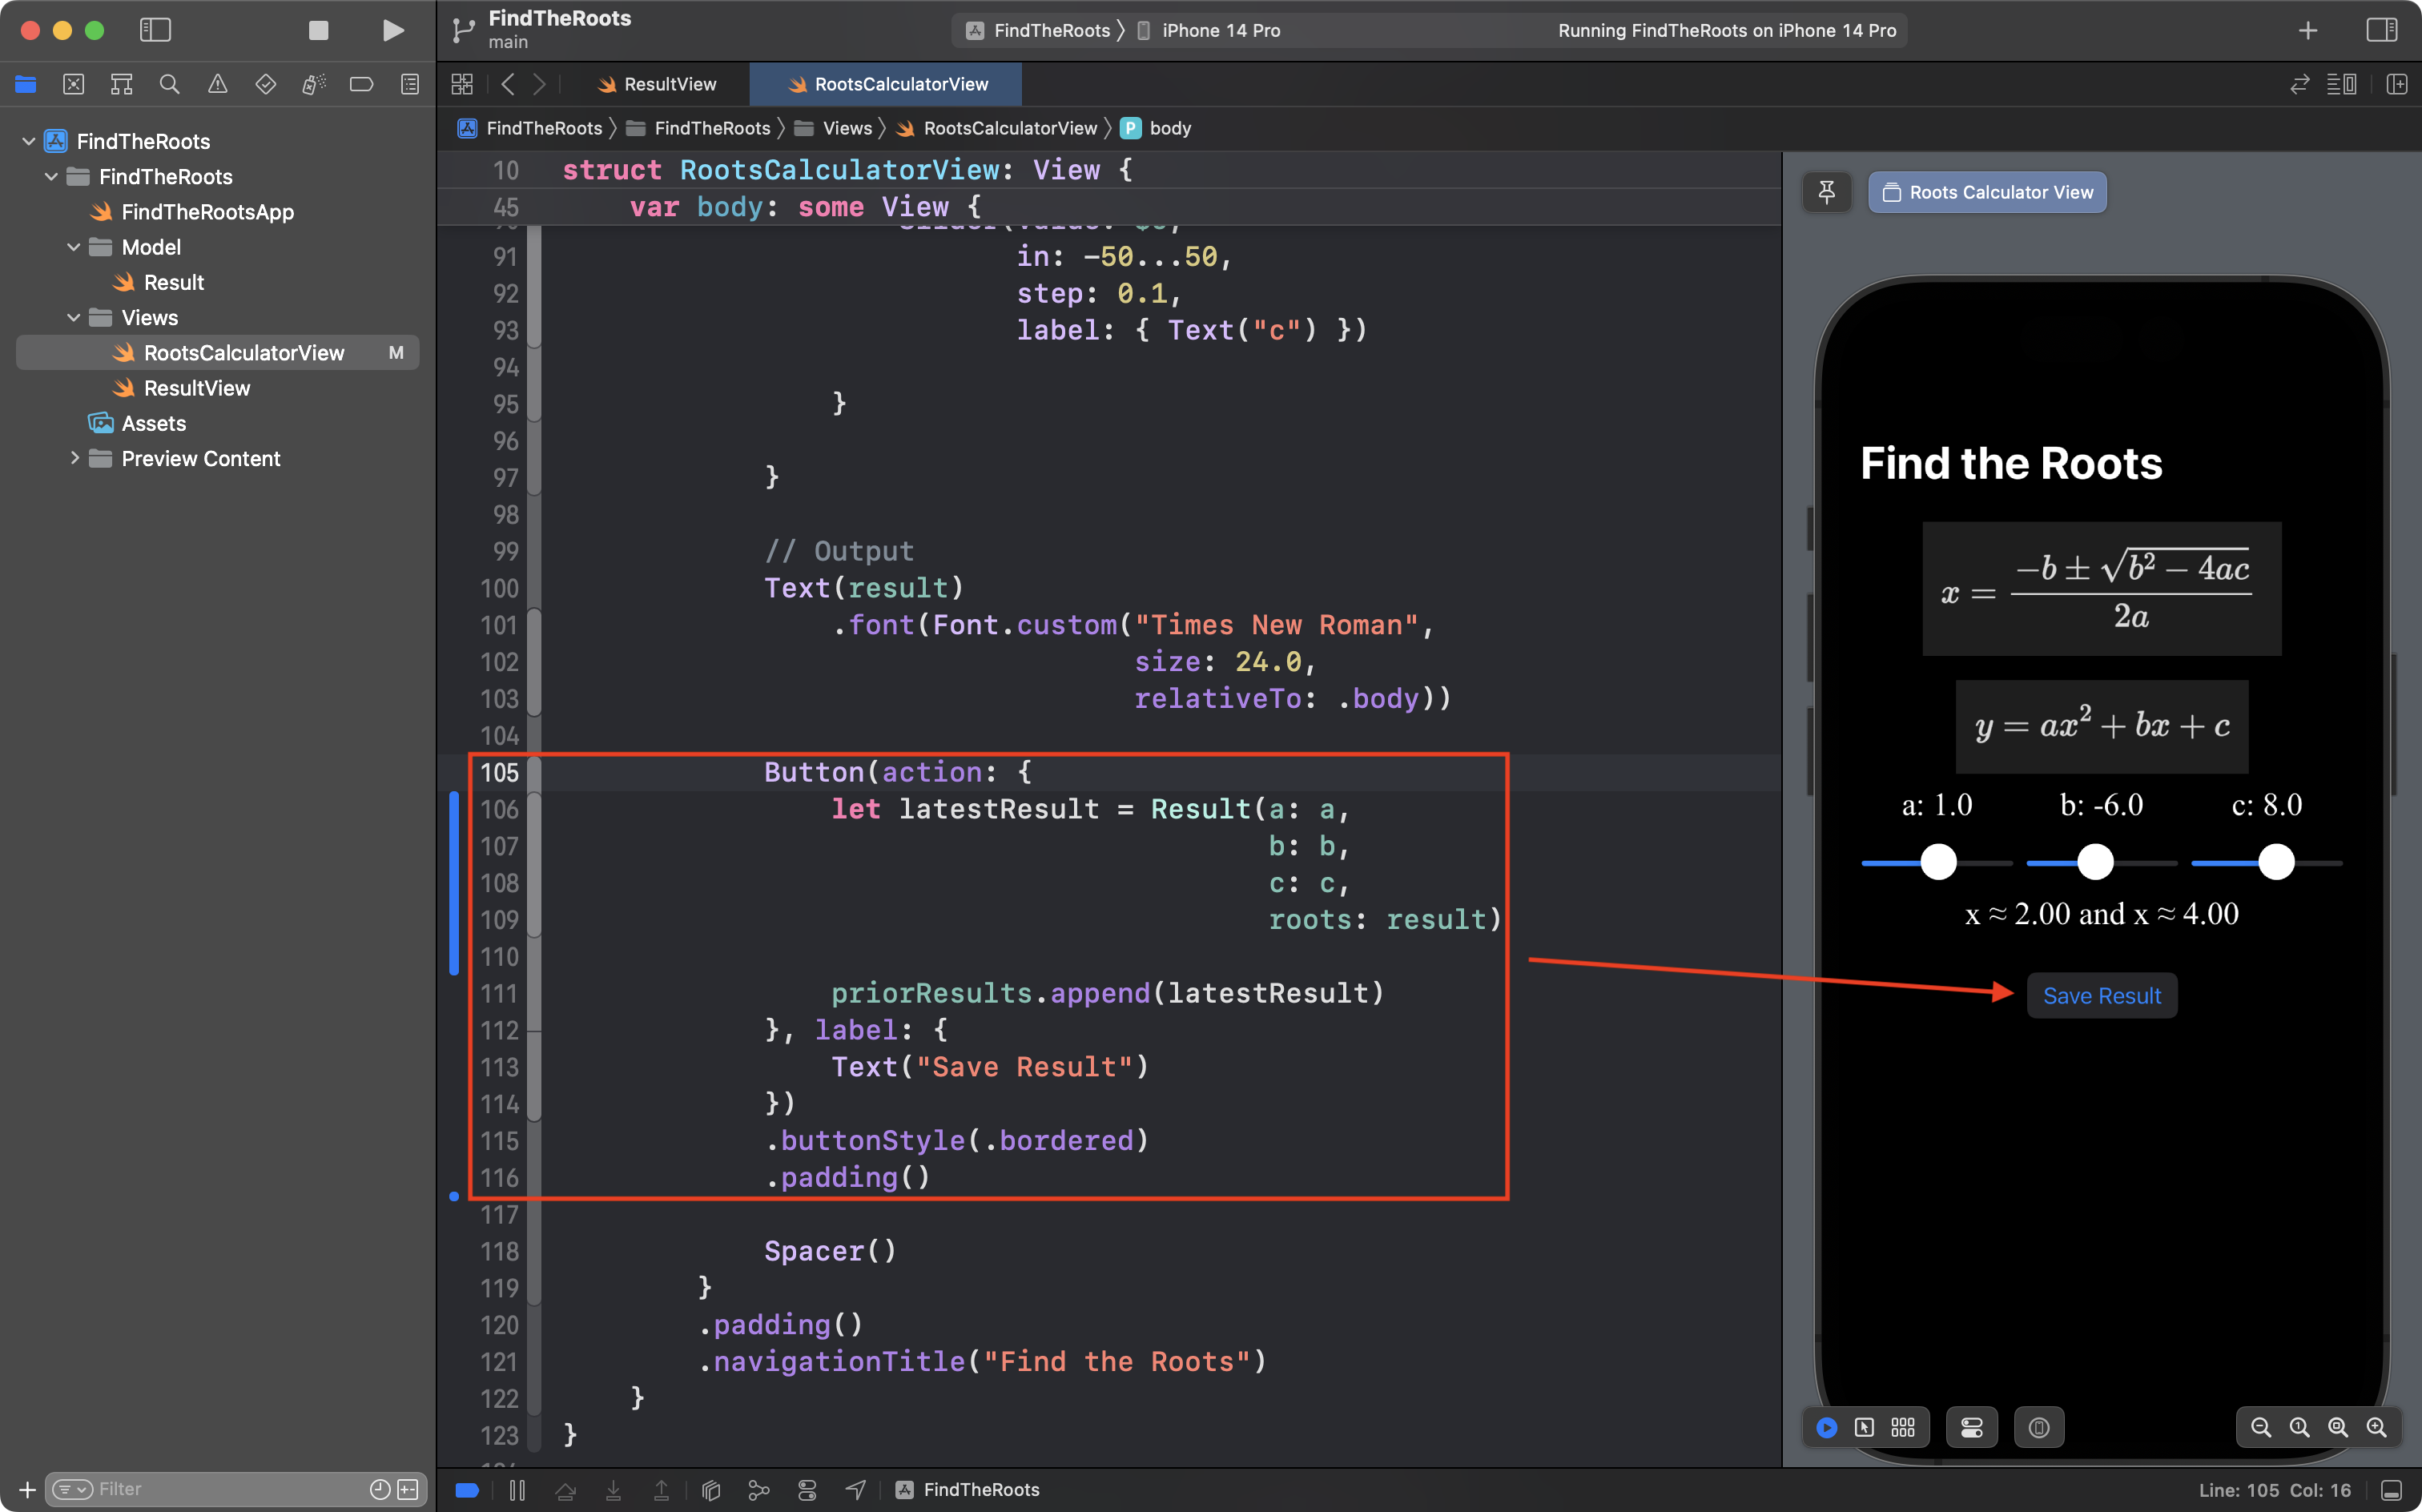Click the Filter input field at bottom

pyautogui.click(x=227, y=1488)
